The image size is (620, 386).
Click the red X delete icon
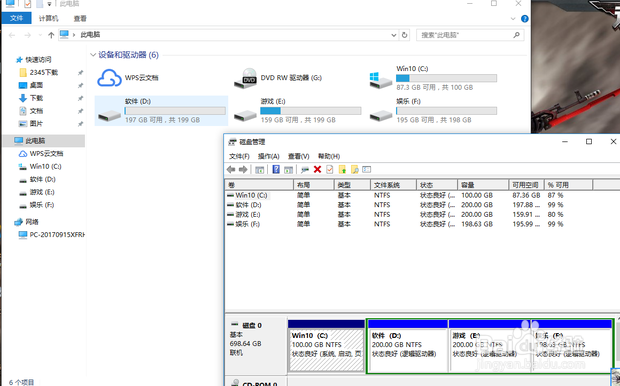(x=317, y=170)
